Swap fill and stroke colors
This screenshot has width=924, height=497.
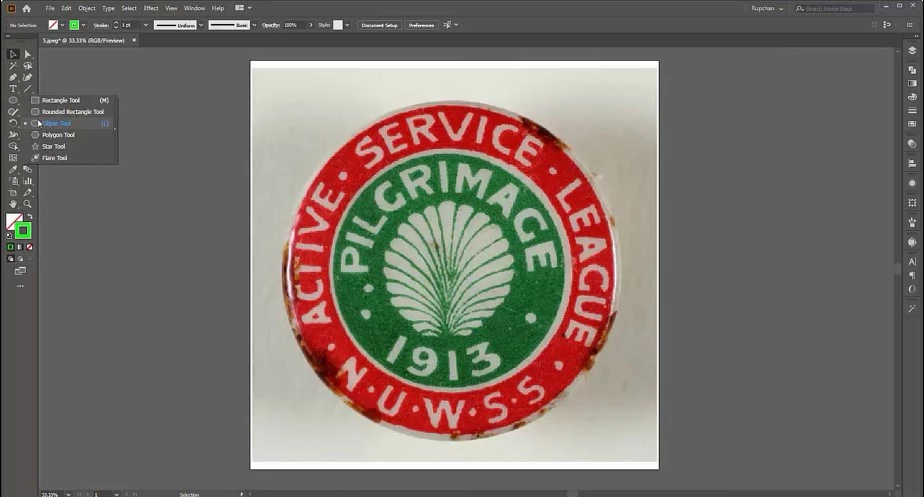[x=29, y=216]
